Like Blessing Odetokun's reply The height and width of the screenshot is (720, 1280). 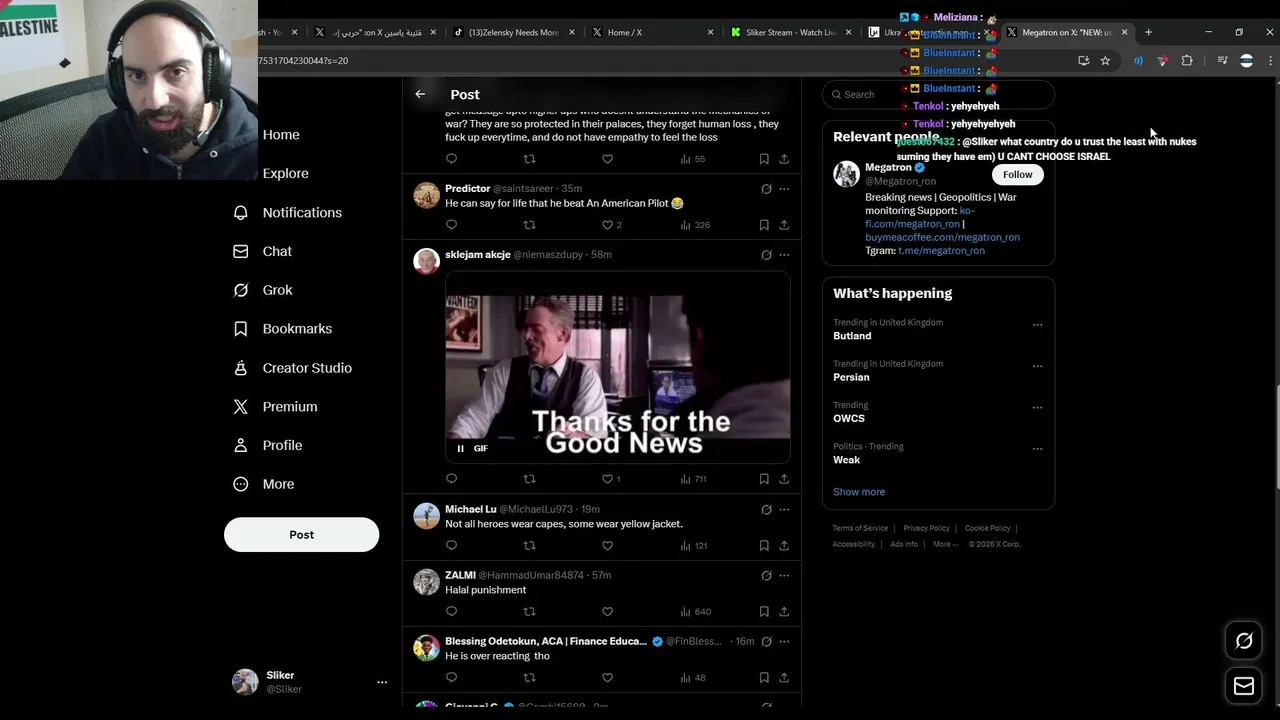click(607, 677)
